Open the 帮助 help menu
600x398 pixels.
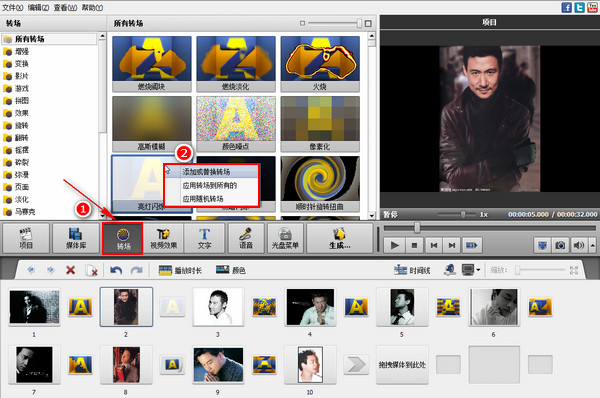[92, 7]
